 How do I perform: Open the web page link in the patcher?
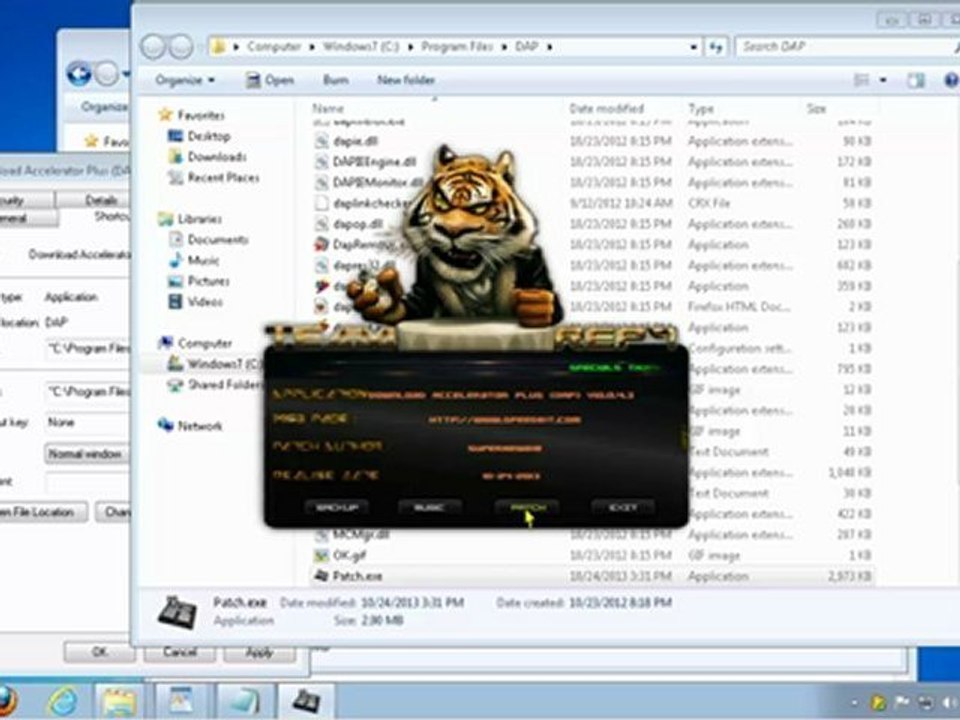tap(504, 420)
